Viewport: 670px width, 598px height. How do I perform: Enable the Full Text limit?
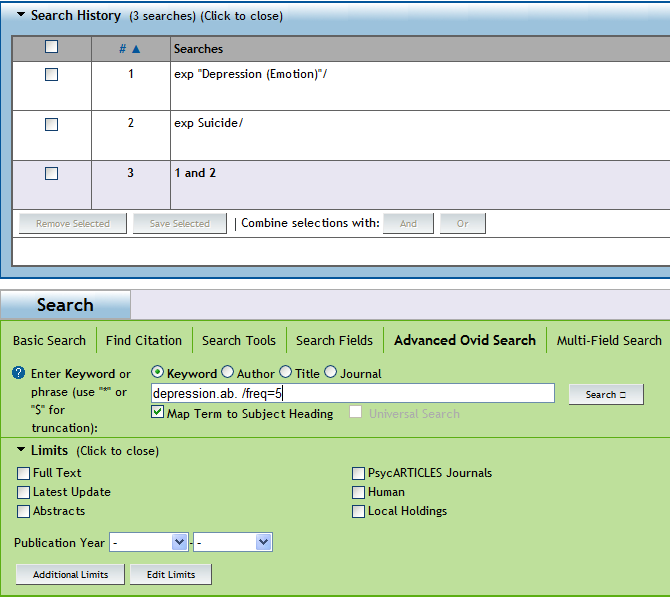tap(23, 473)
